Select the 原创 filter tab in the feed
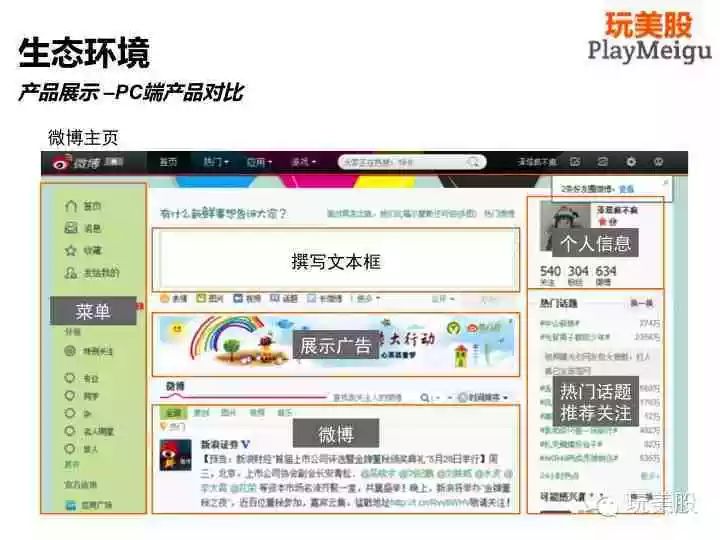Screen dimensions: 720x540 point(201,413)
